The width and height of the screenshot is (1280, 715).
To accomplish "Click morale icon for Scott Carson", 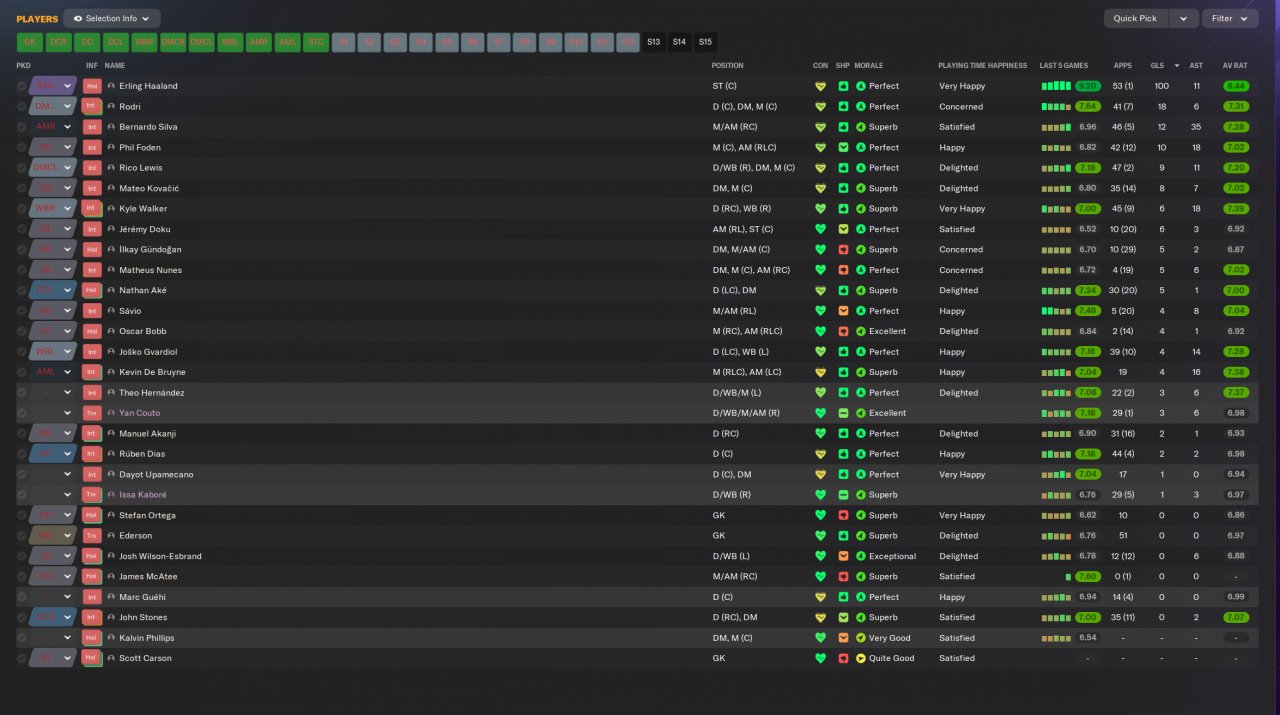I will (861, 658).
